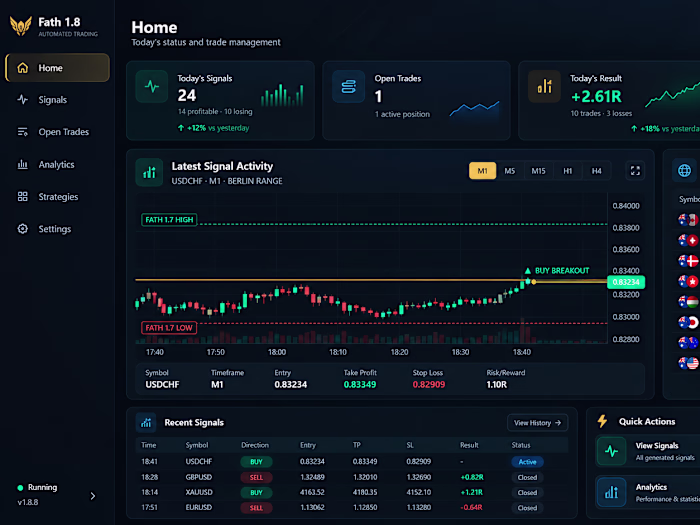Select the GBPUSD symbol cell
Screen dimensions: 700x525
click(x=199, y=477)
